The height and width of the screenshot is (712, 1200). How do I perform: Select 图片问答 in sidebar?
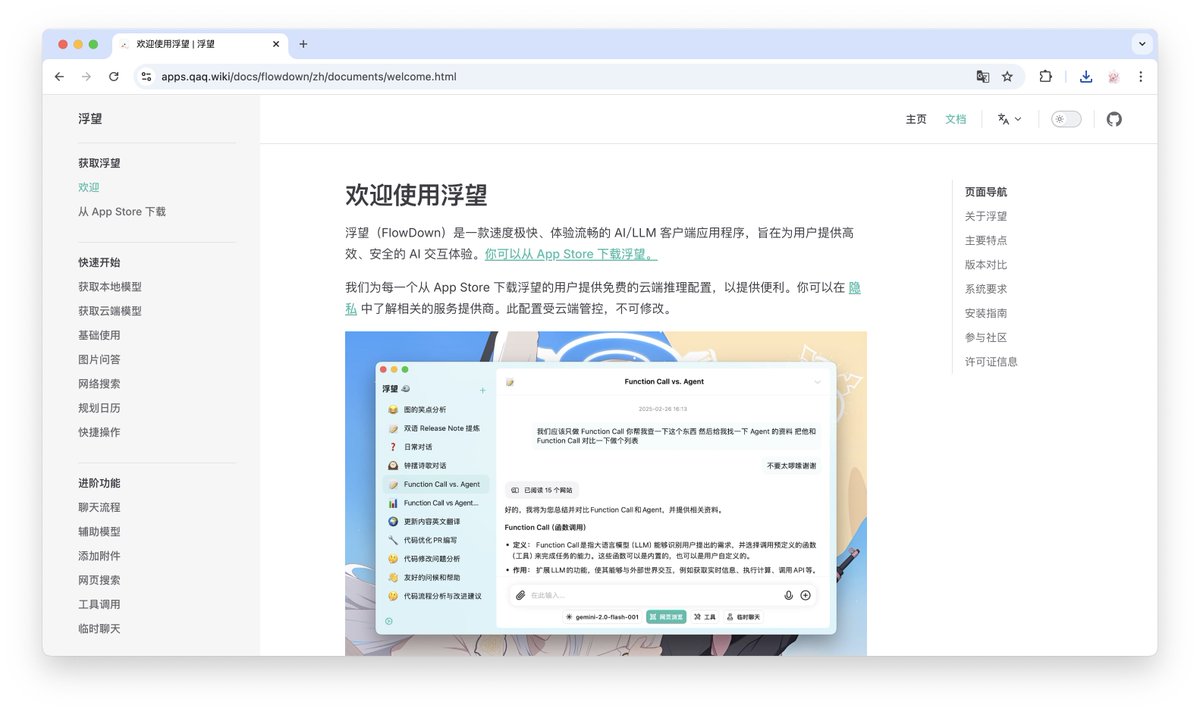tap(99, 359)
